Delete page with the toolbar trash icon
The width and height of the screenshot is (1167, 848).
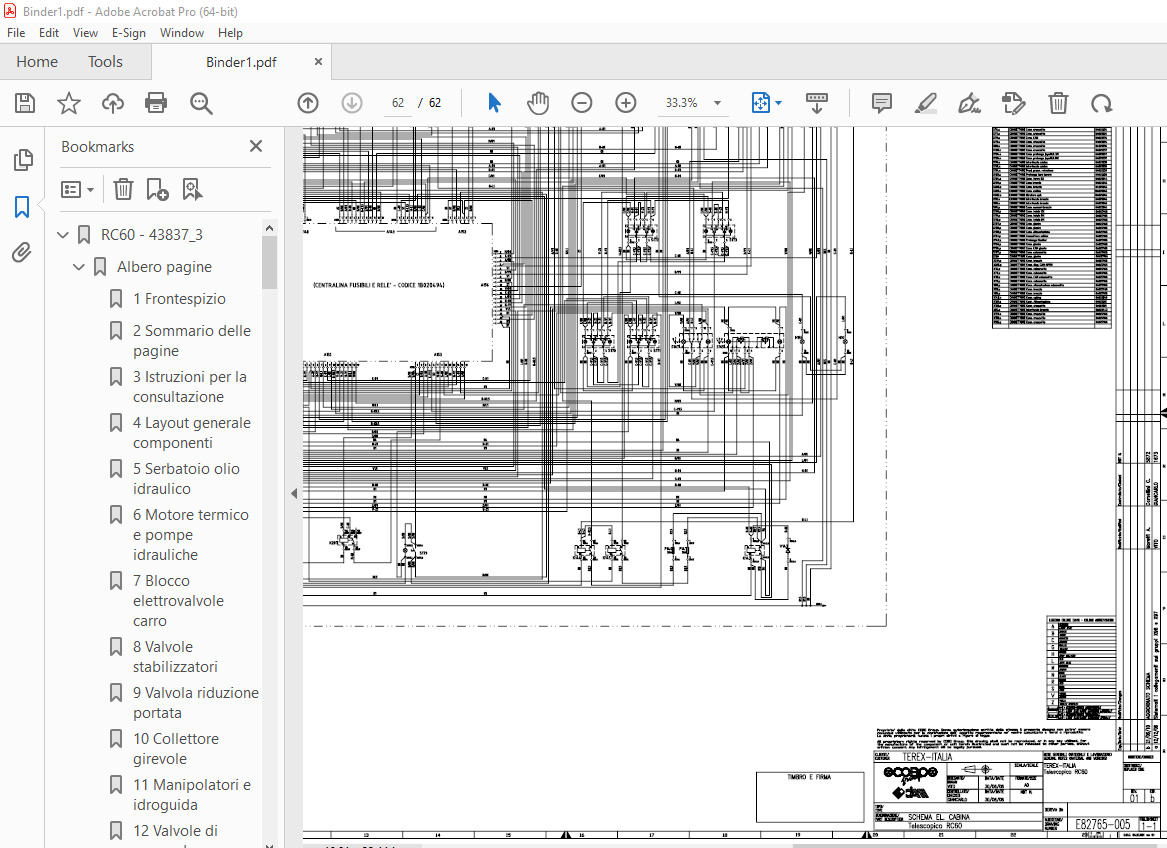tap(1058, 103)
